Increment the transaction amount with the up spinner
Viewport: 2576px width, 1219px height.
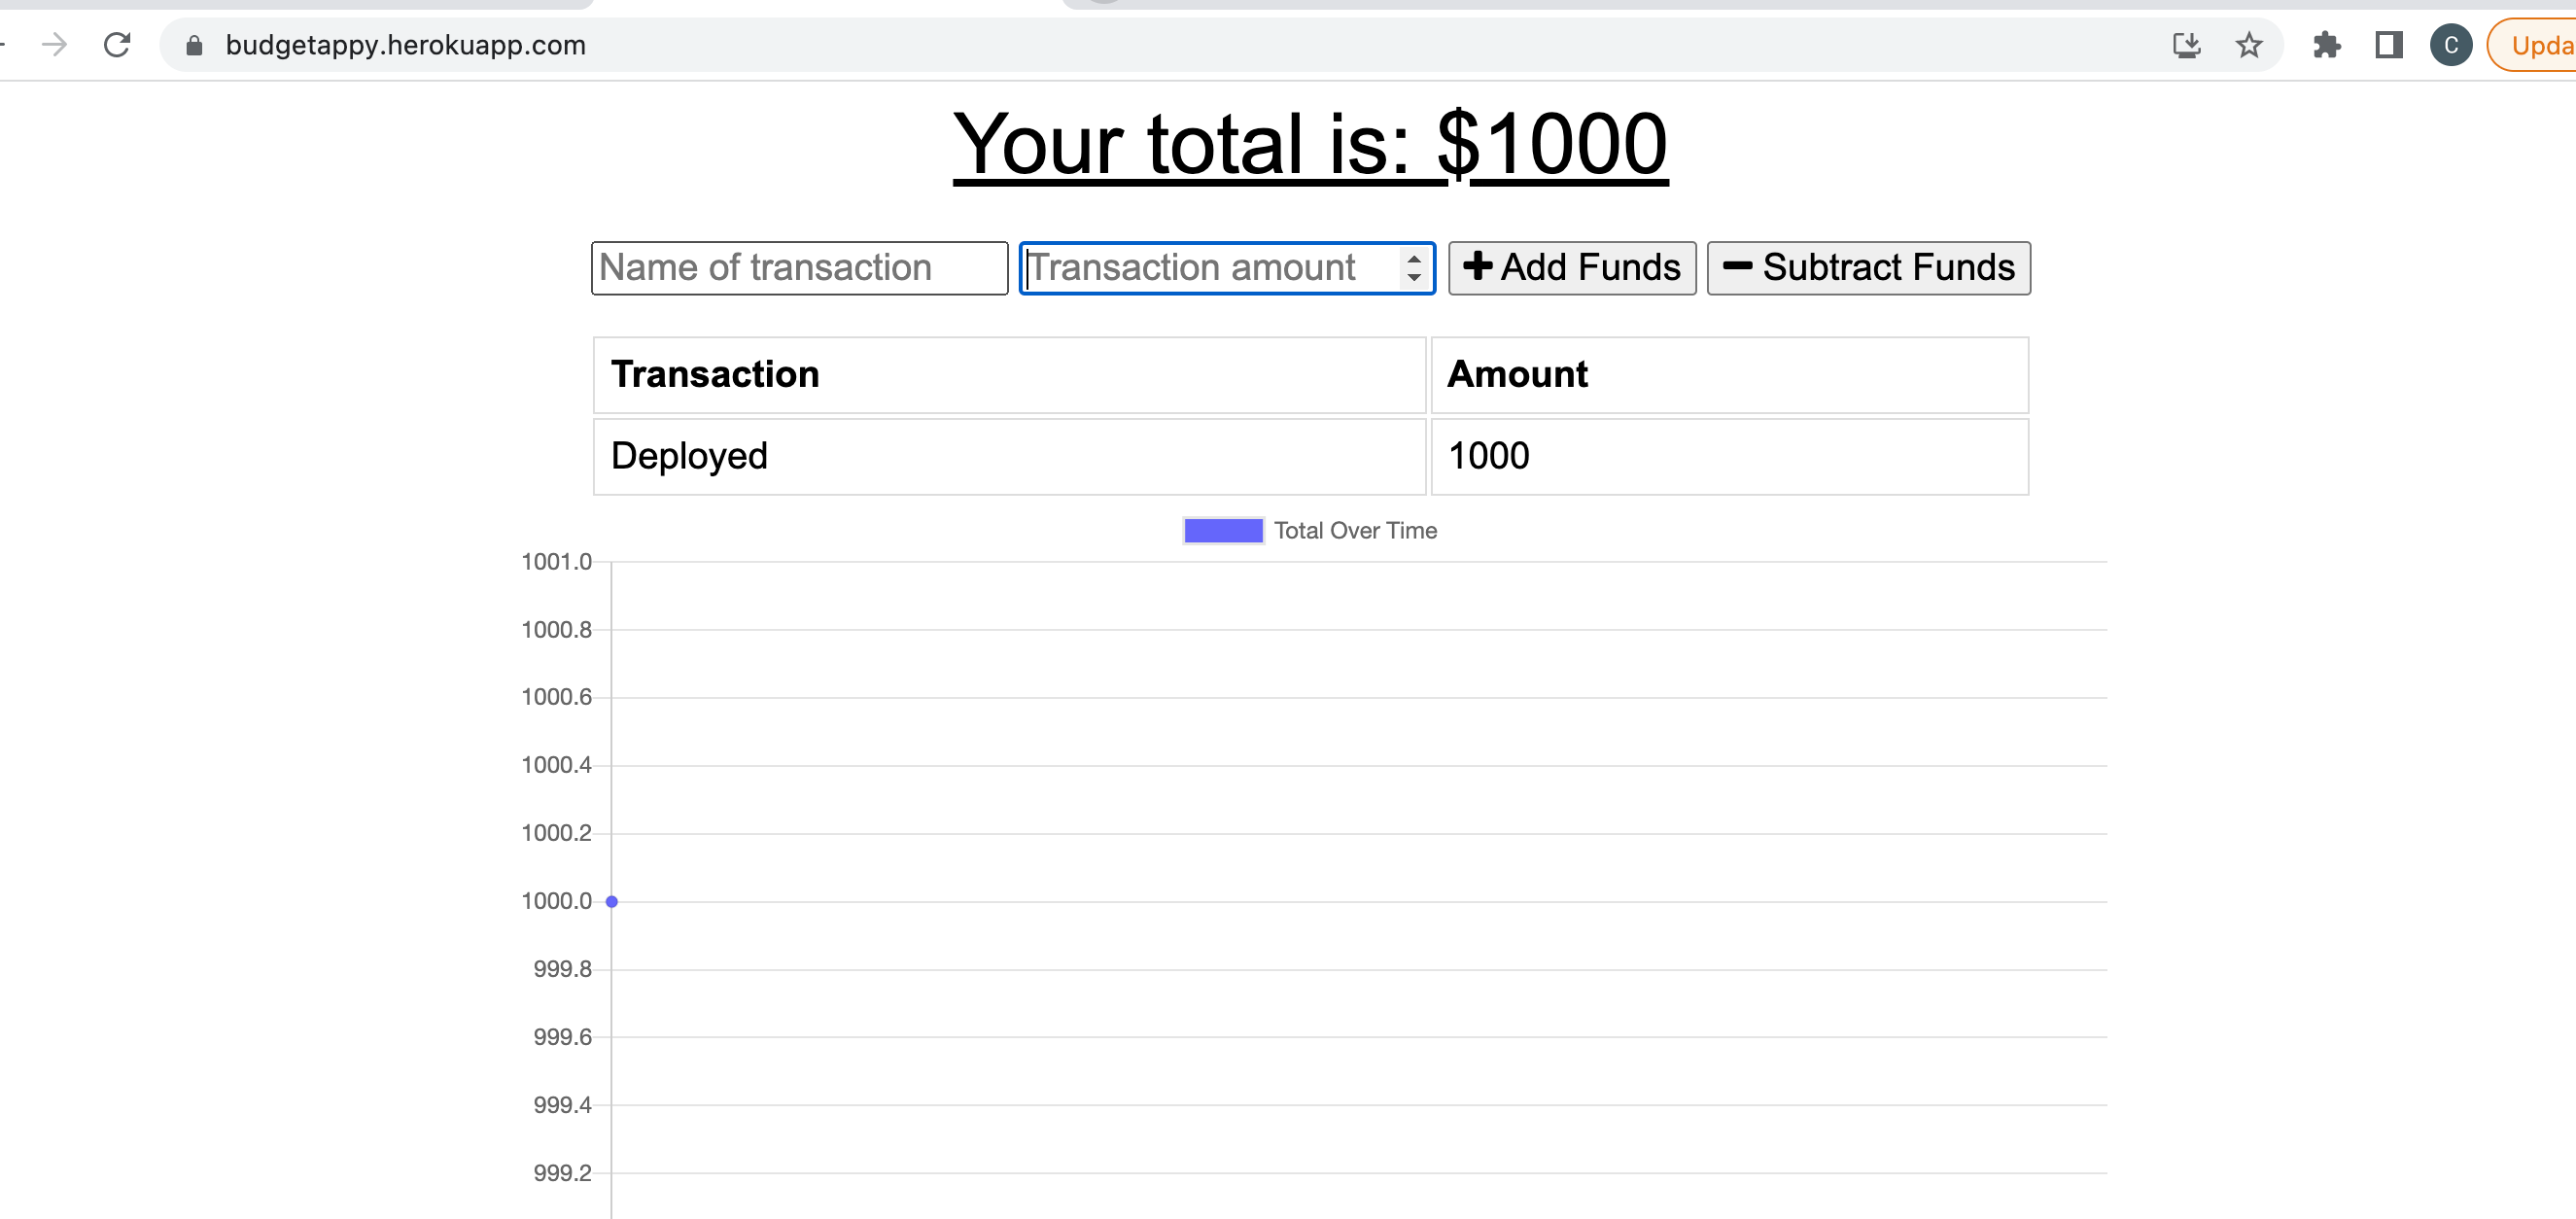(x=1413, y=260)
